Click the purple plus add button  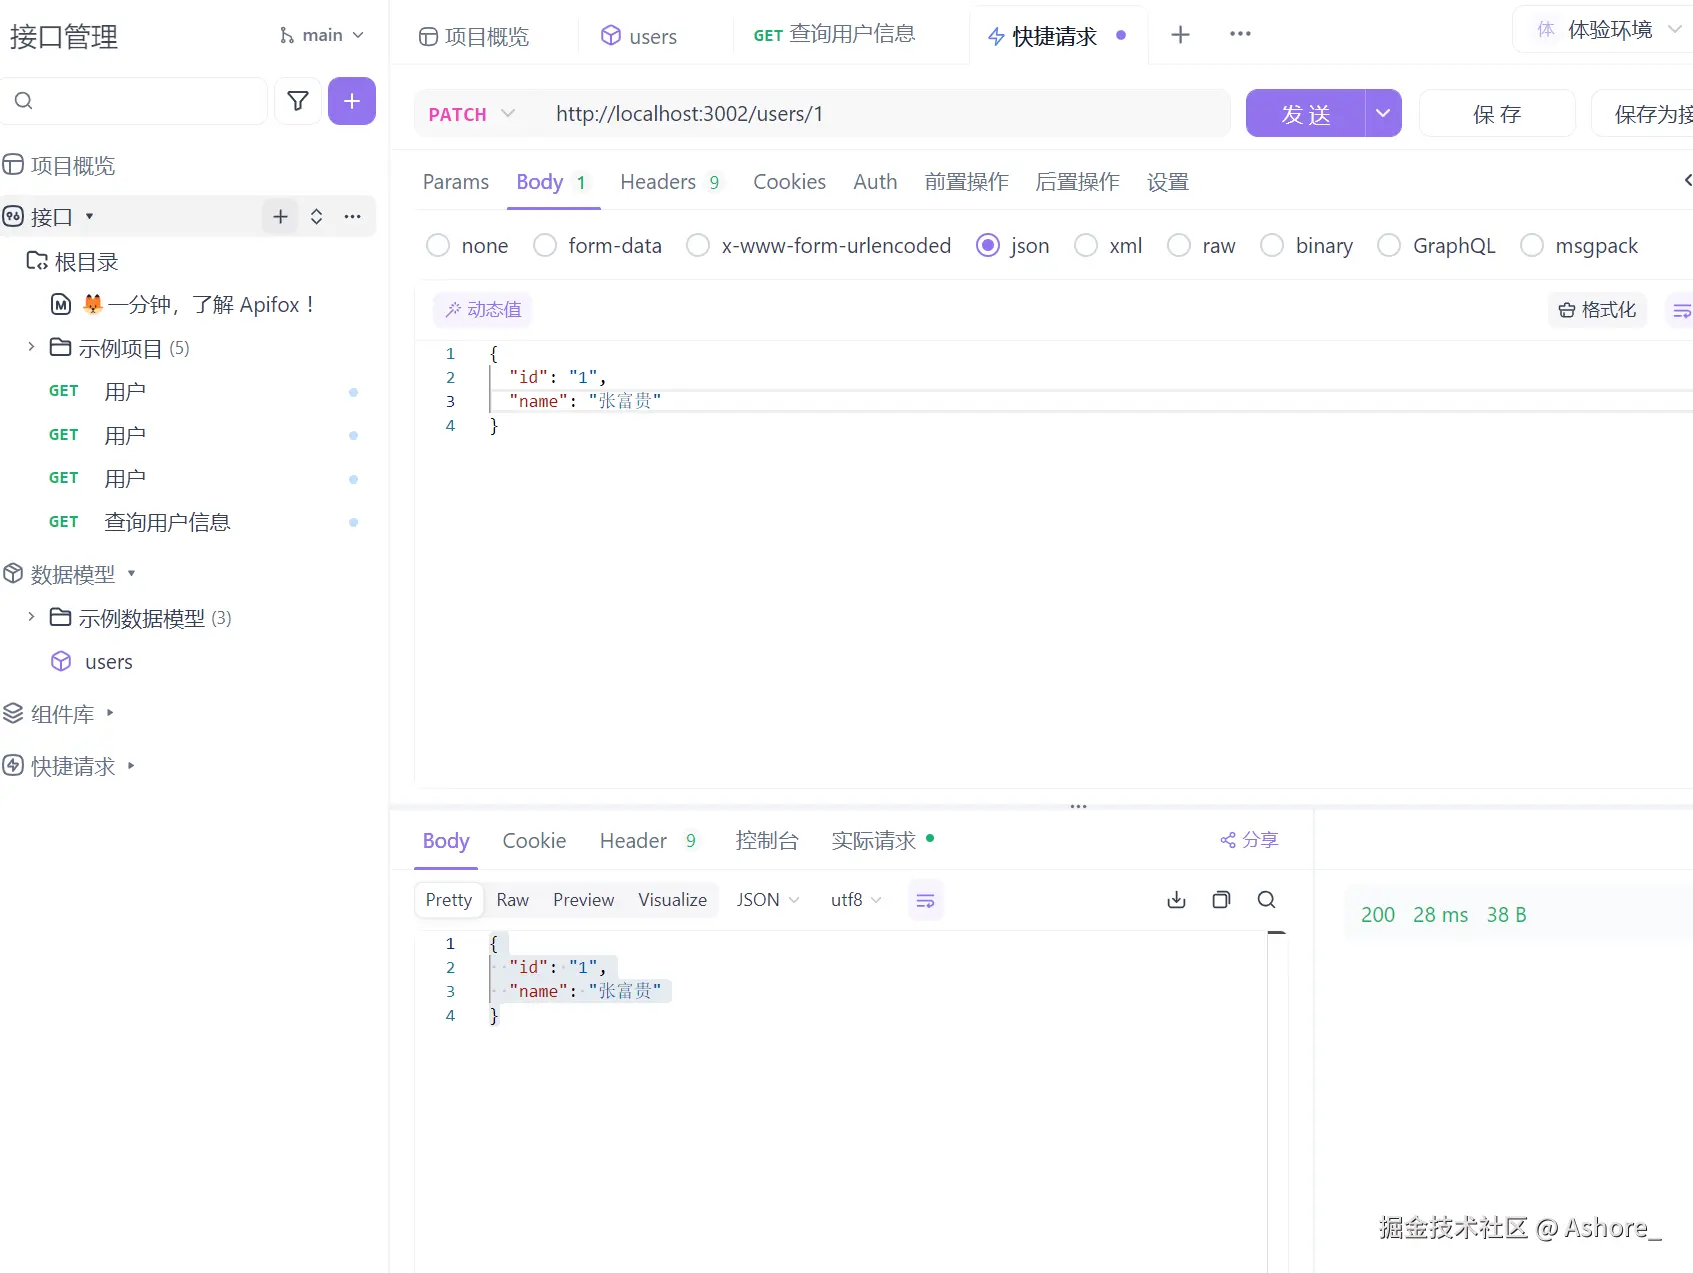point(352,101)
